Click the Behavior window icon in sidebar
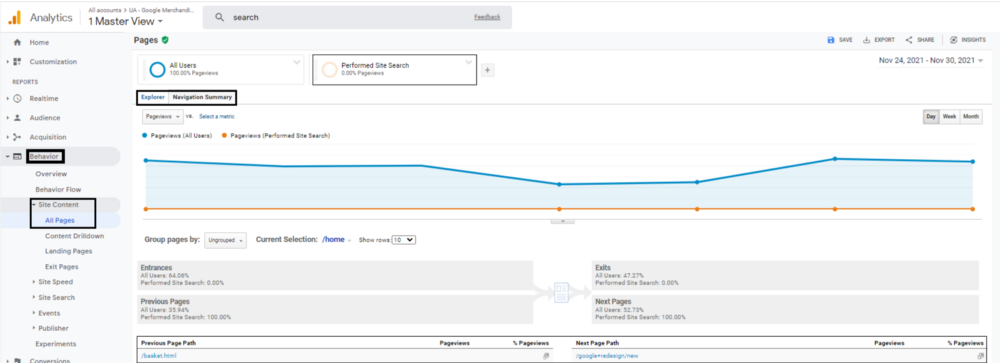 [17, 156]
